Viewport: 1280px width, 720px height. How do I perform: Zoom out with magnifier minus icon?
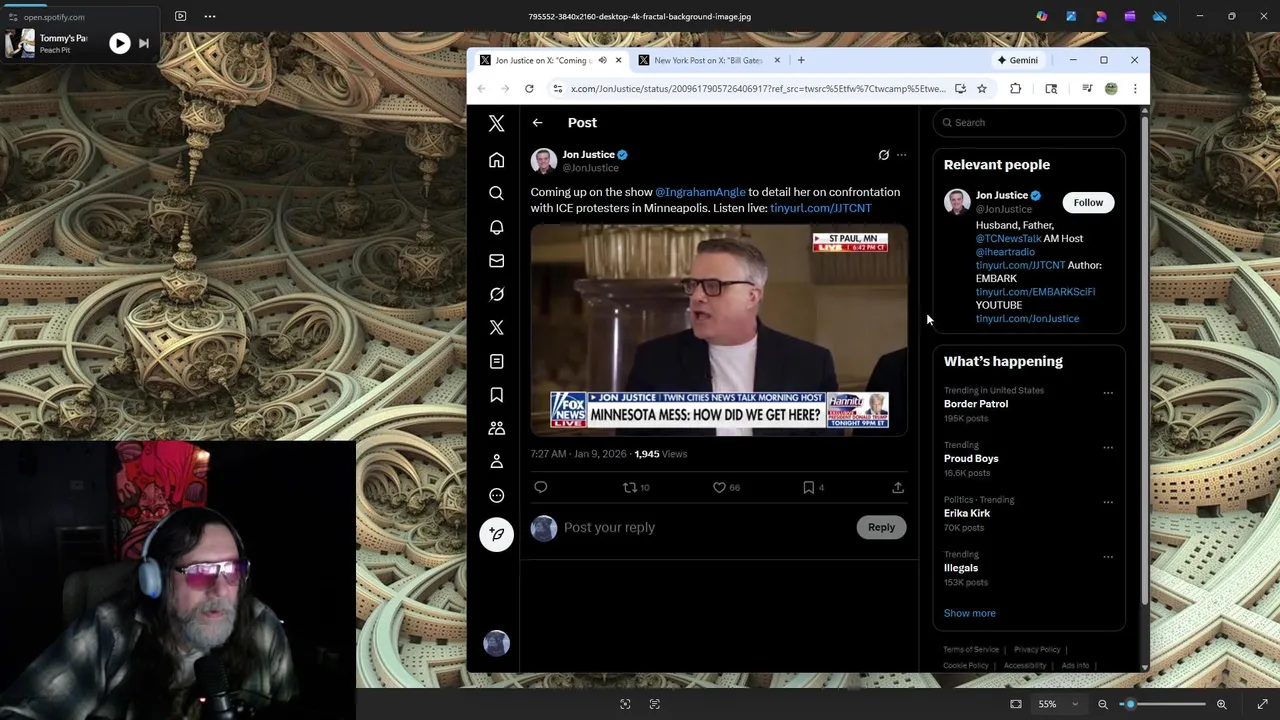pos(1103,704)
